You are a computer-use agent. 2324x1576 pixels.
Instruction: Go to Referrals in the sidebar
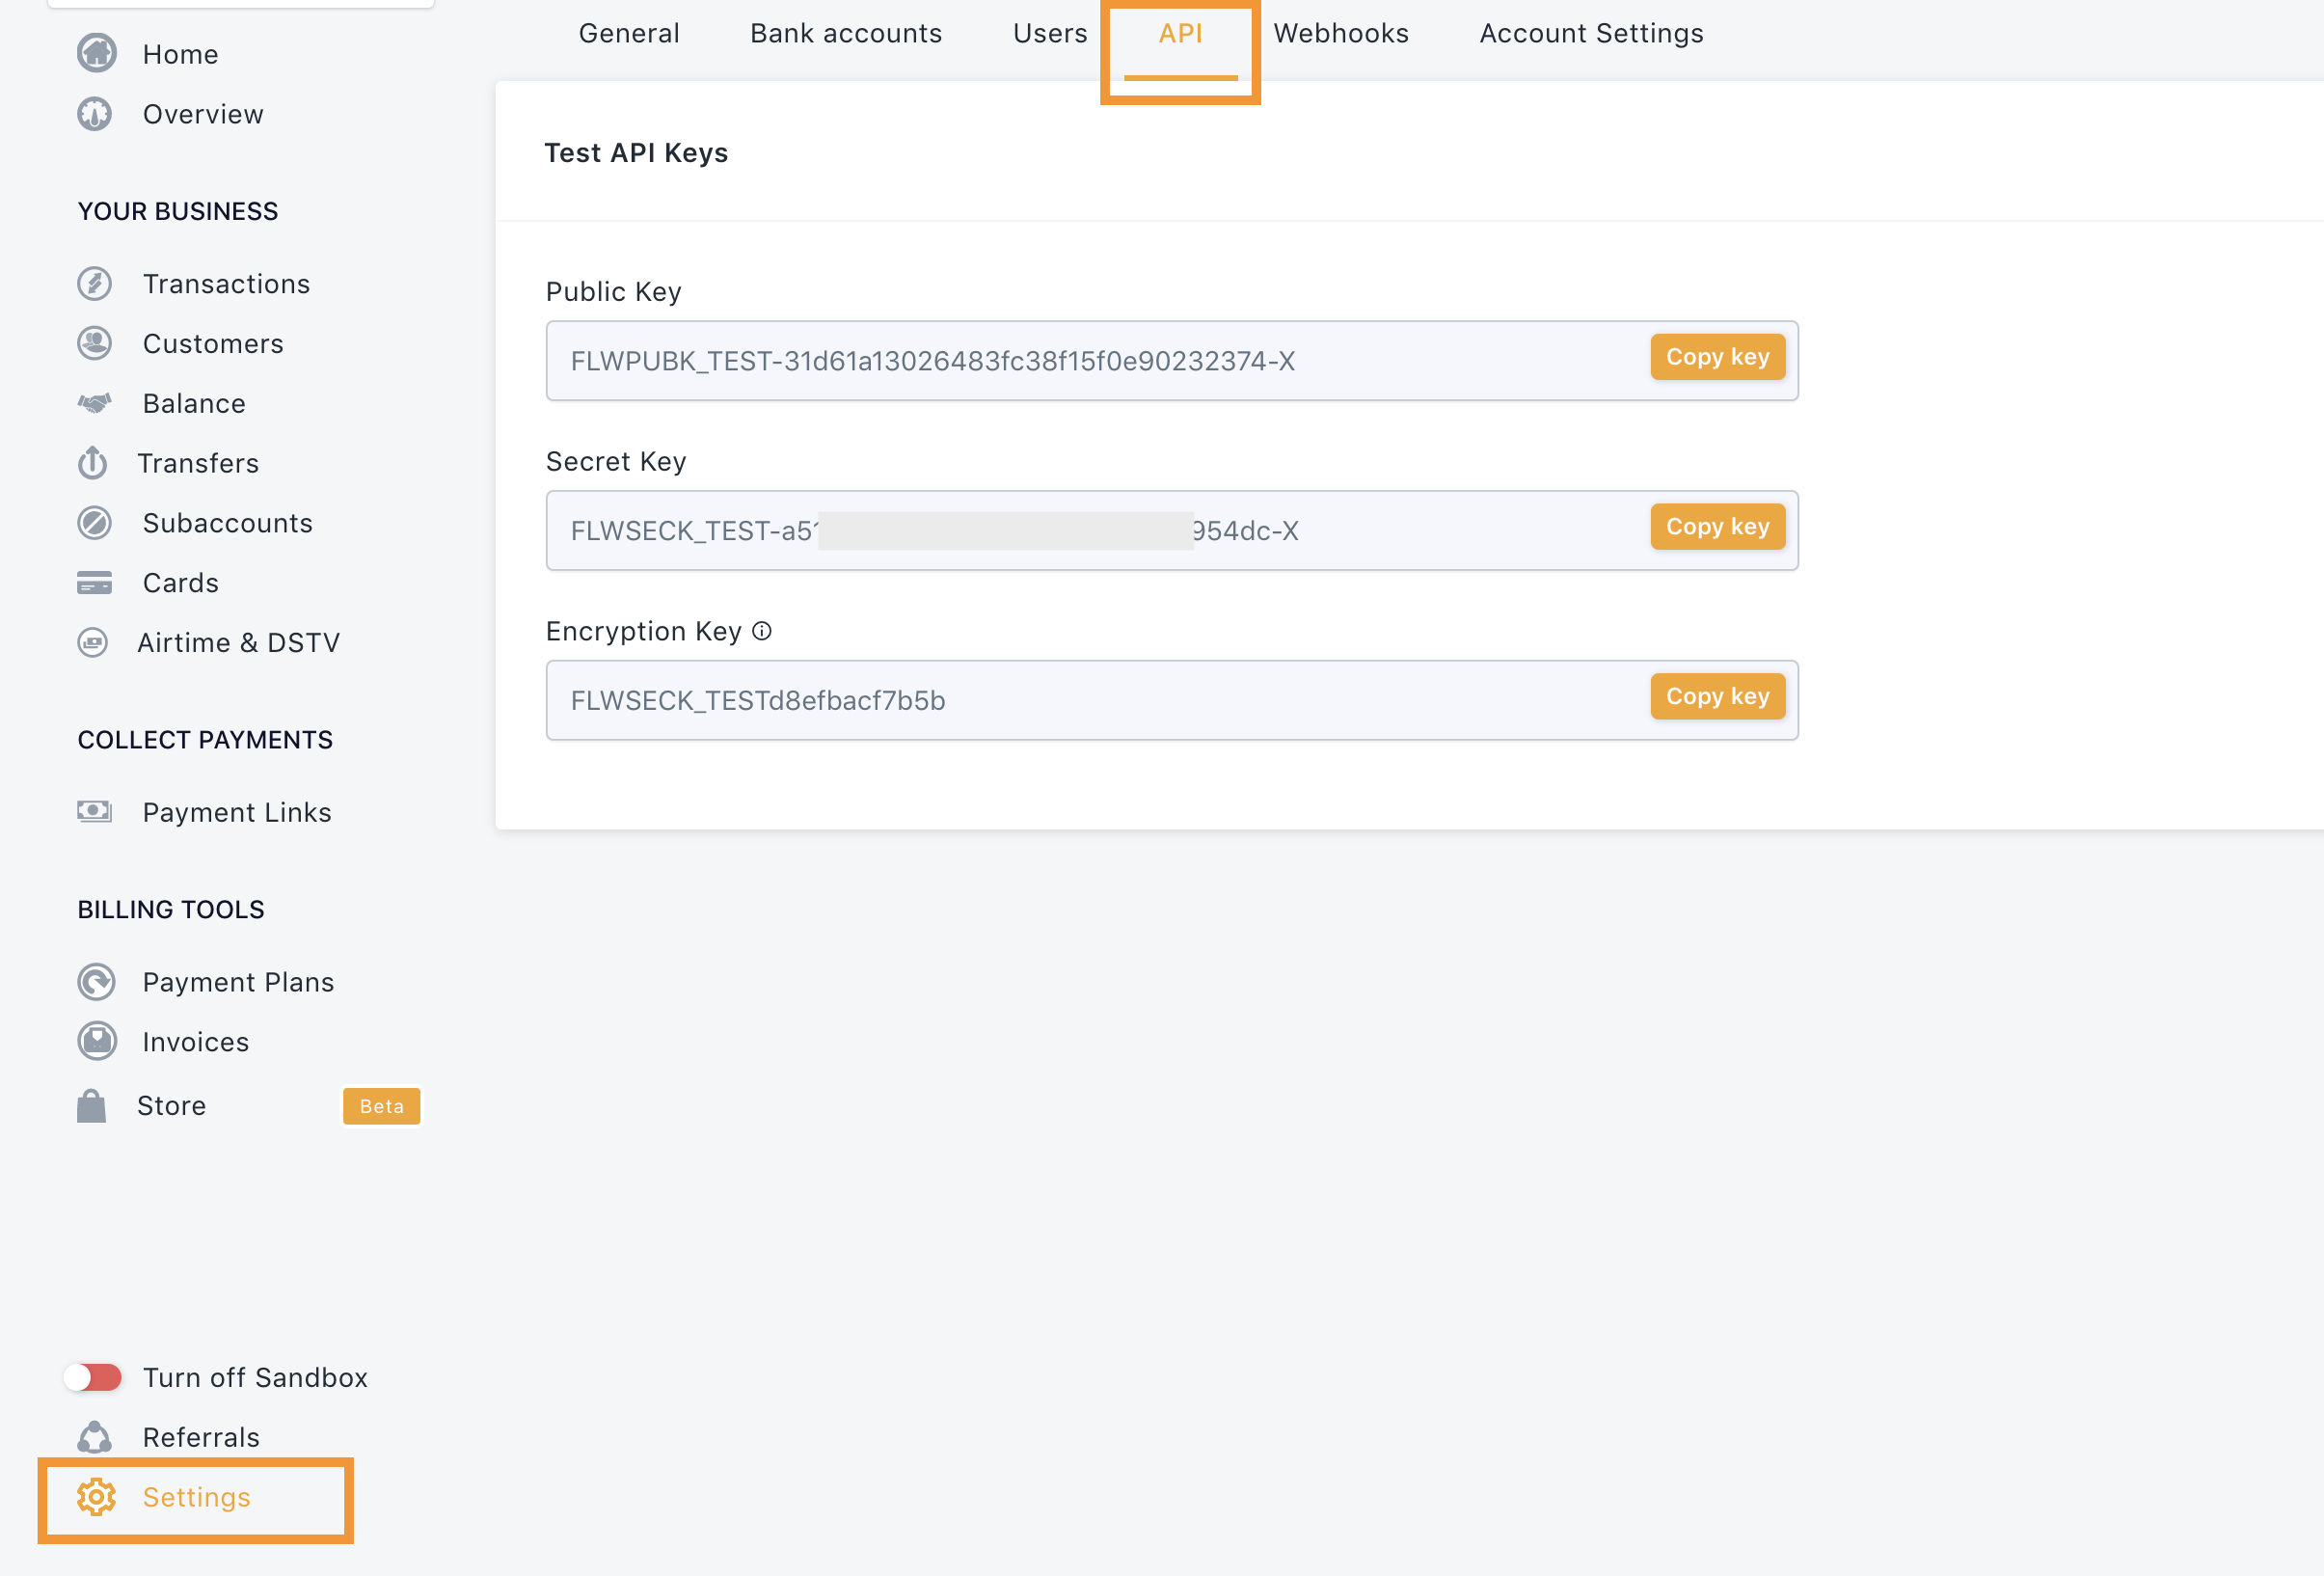pyautogui.click(x=201, y=1437)
